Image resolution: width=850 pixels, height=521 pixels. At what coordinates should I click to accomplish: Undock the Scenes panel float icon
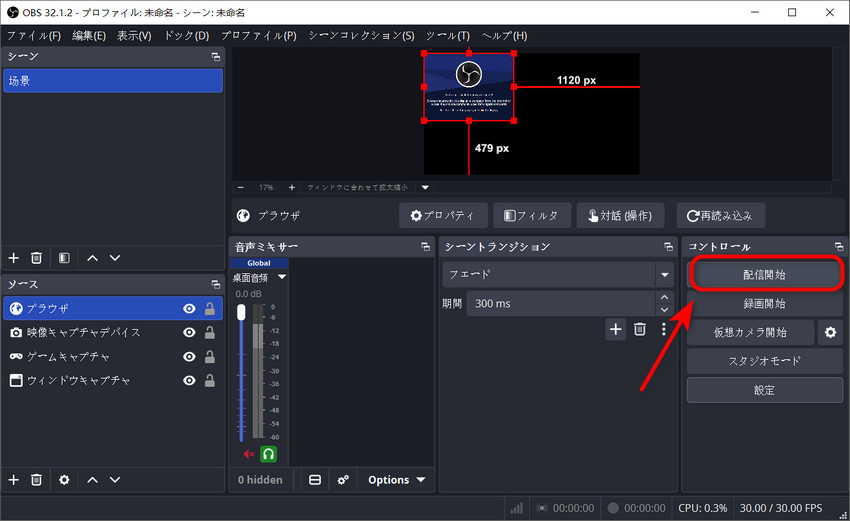point(216,57)
